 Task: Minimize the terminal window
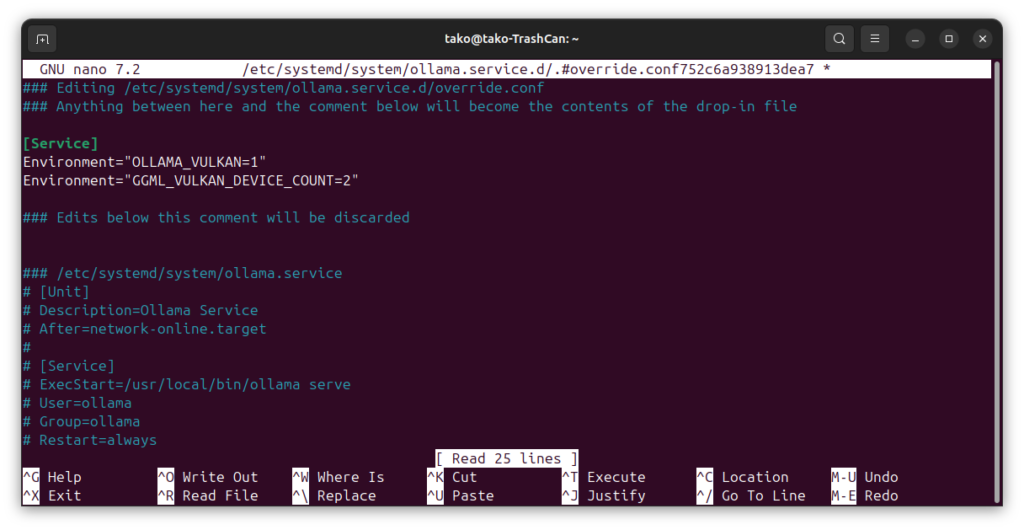pos(915,39)
